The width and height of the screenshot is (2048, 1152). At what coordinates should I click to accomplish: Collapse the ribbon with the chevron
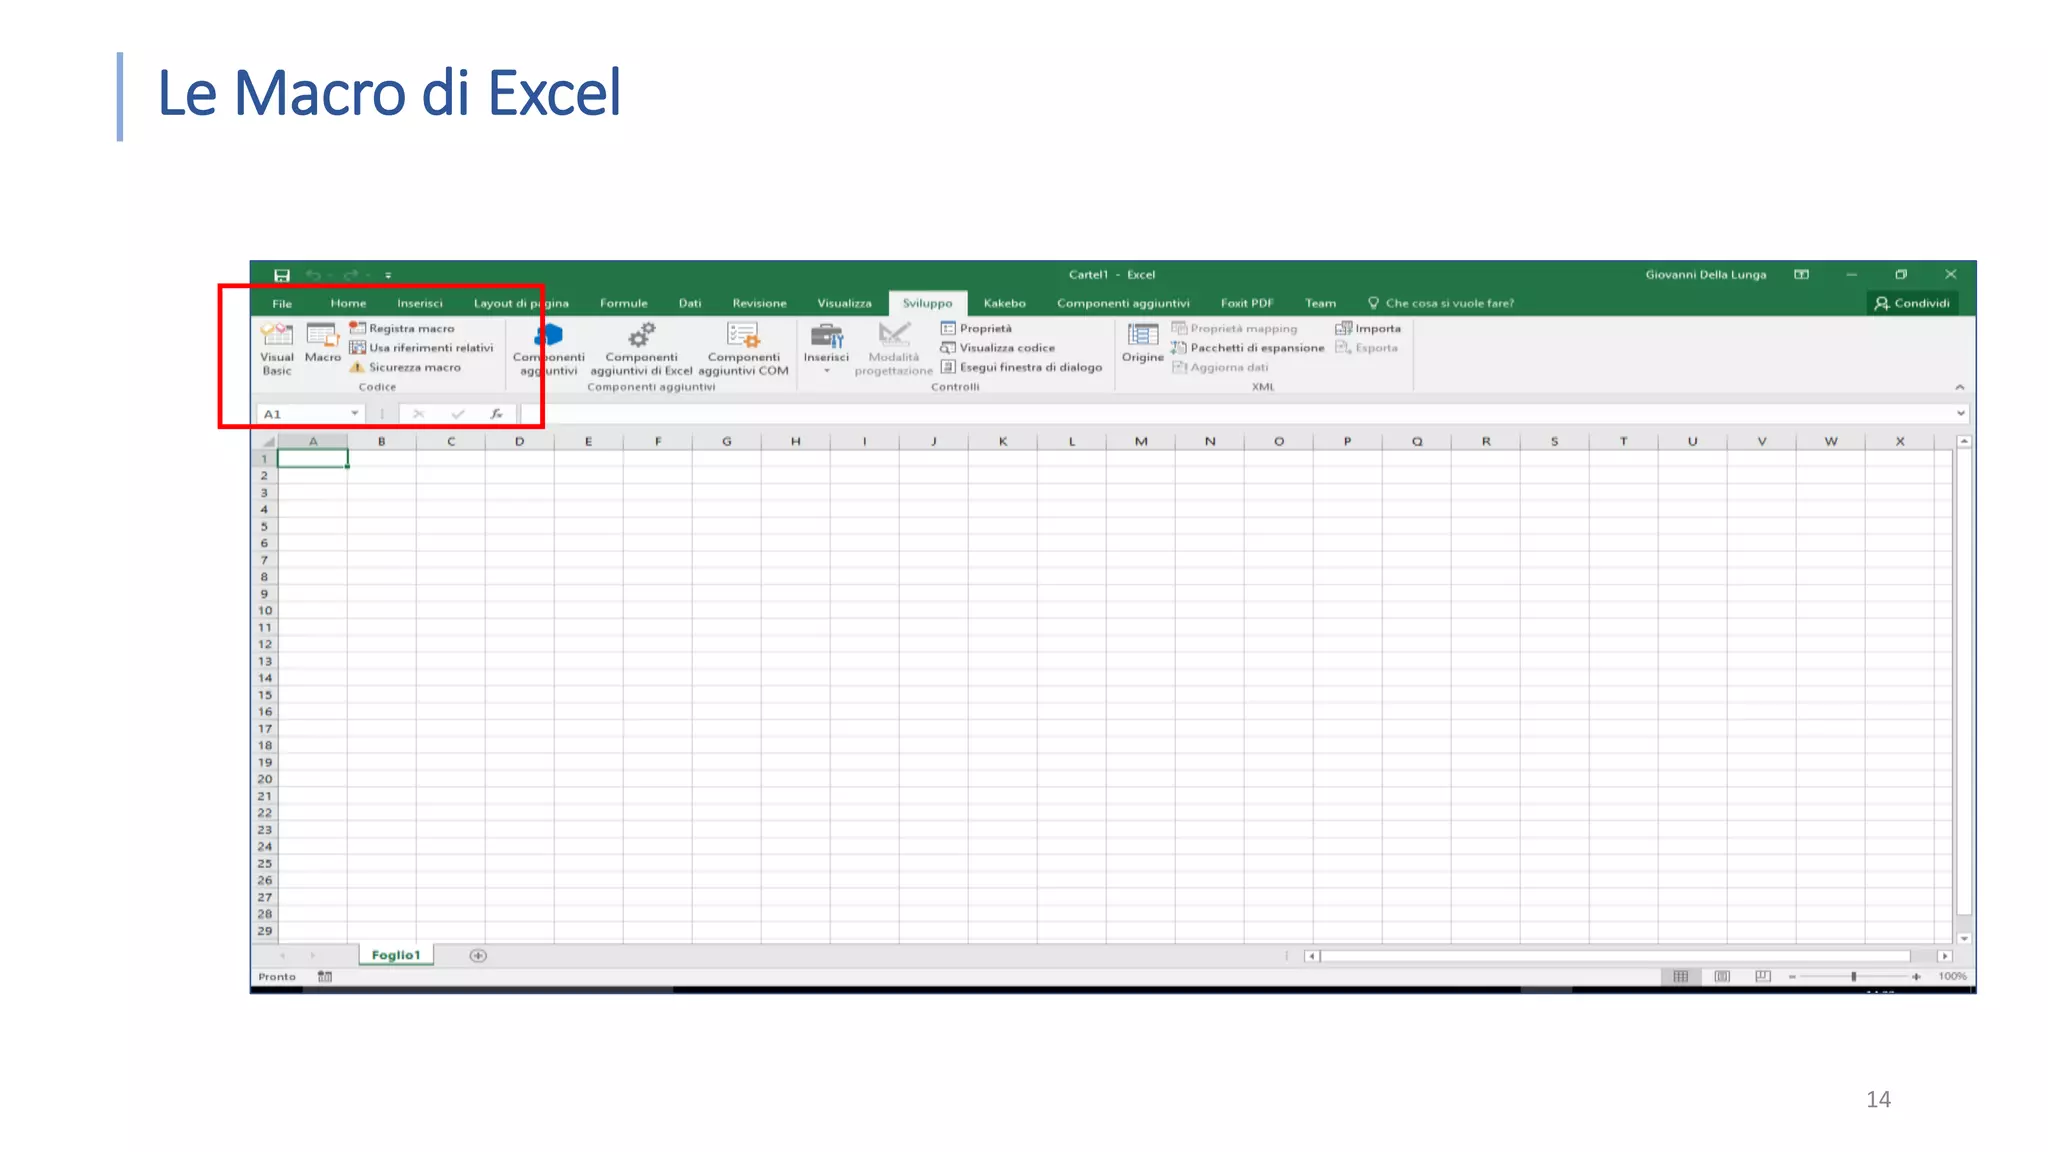click(1959, 387)
